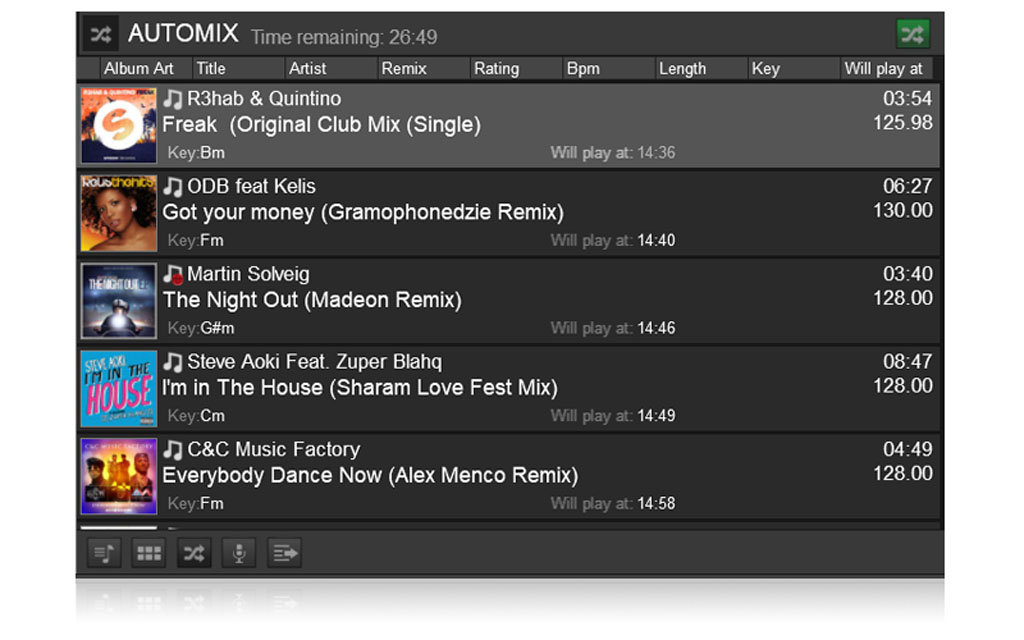
Task: Click the gray shuffle icon beside AUTOMIX title
Action: point(101,34)
